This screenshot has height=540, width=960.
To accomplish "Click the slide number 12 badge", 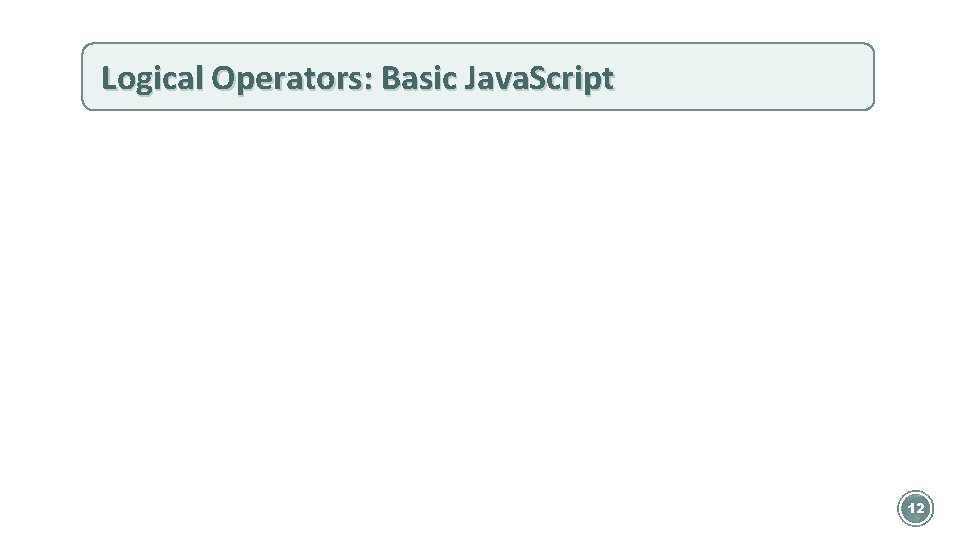I will point(915,509).
